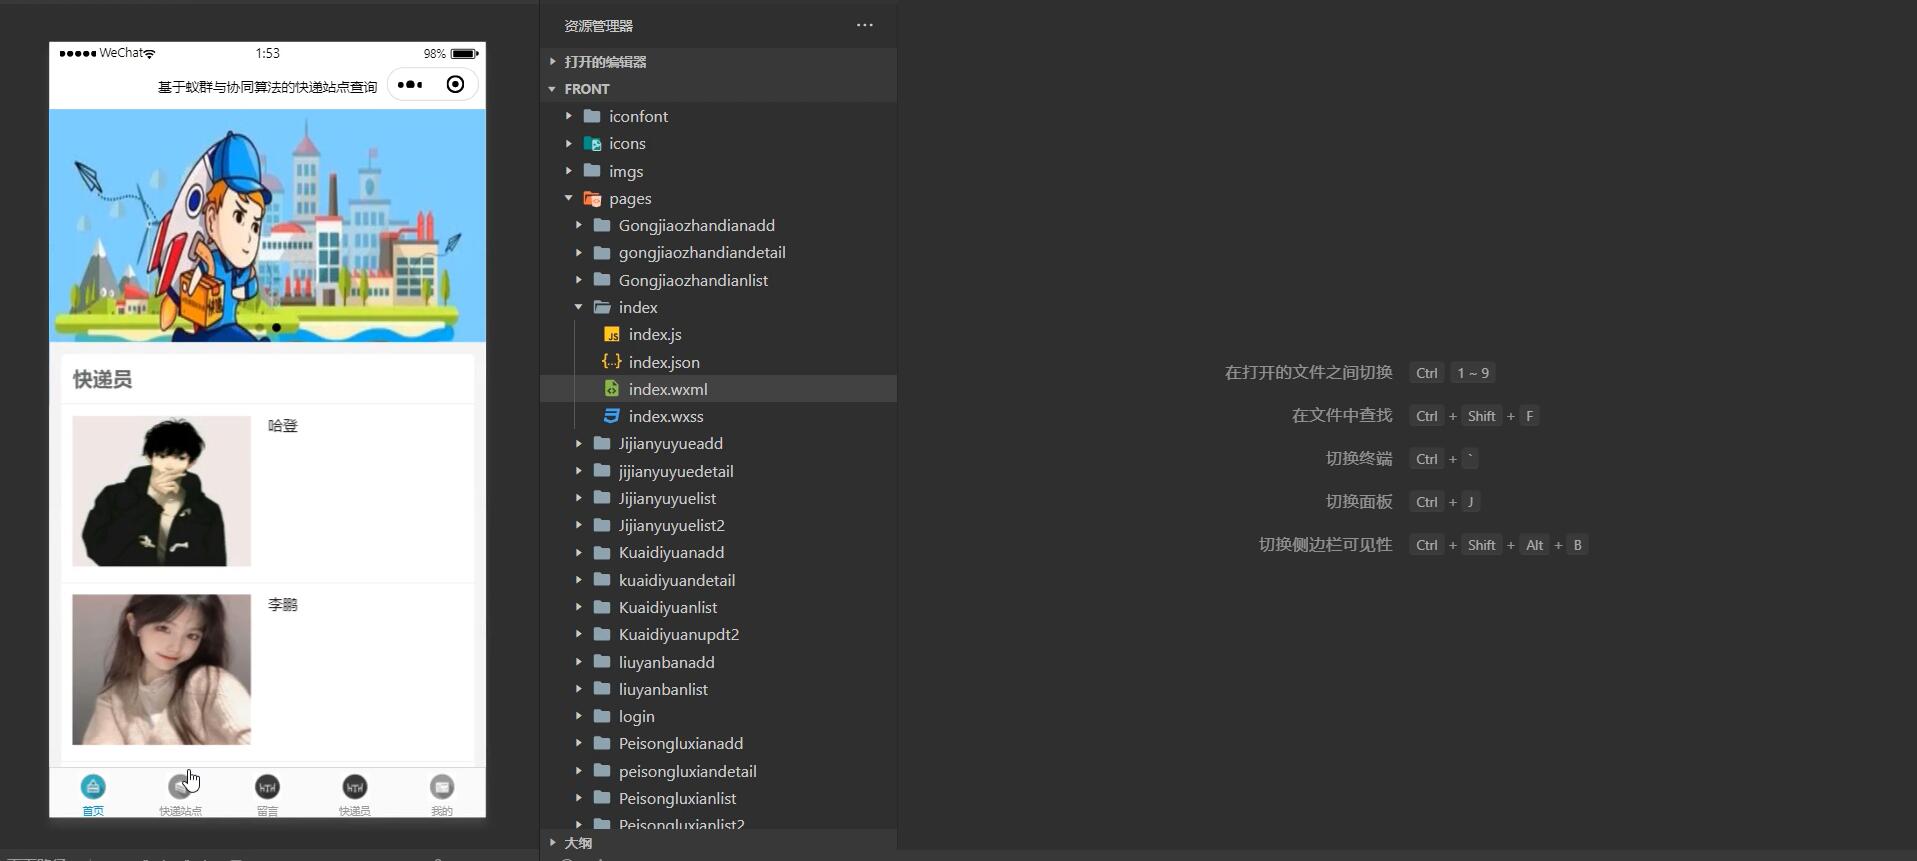Open the peisongluxiandetail folder
1917x861 pixels.
[688, 771]
